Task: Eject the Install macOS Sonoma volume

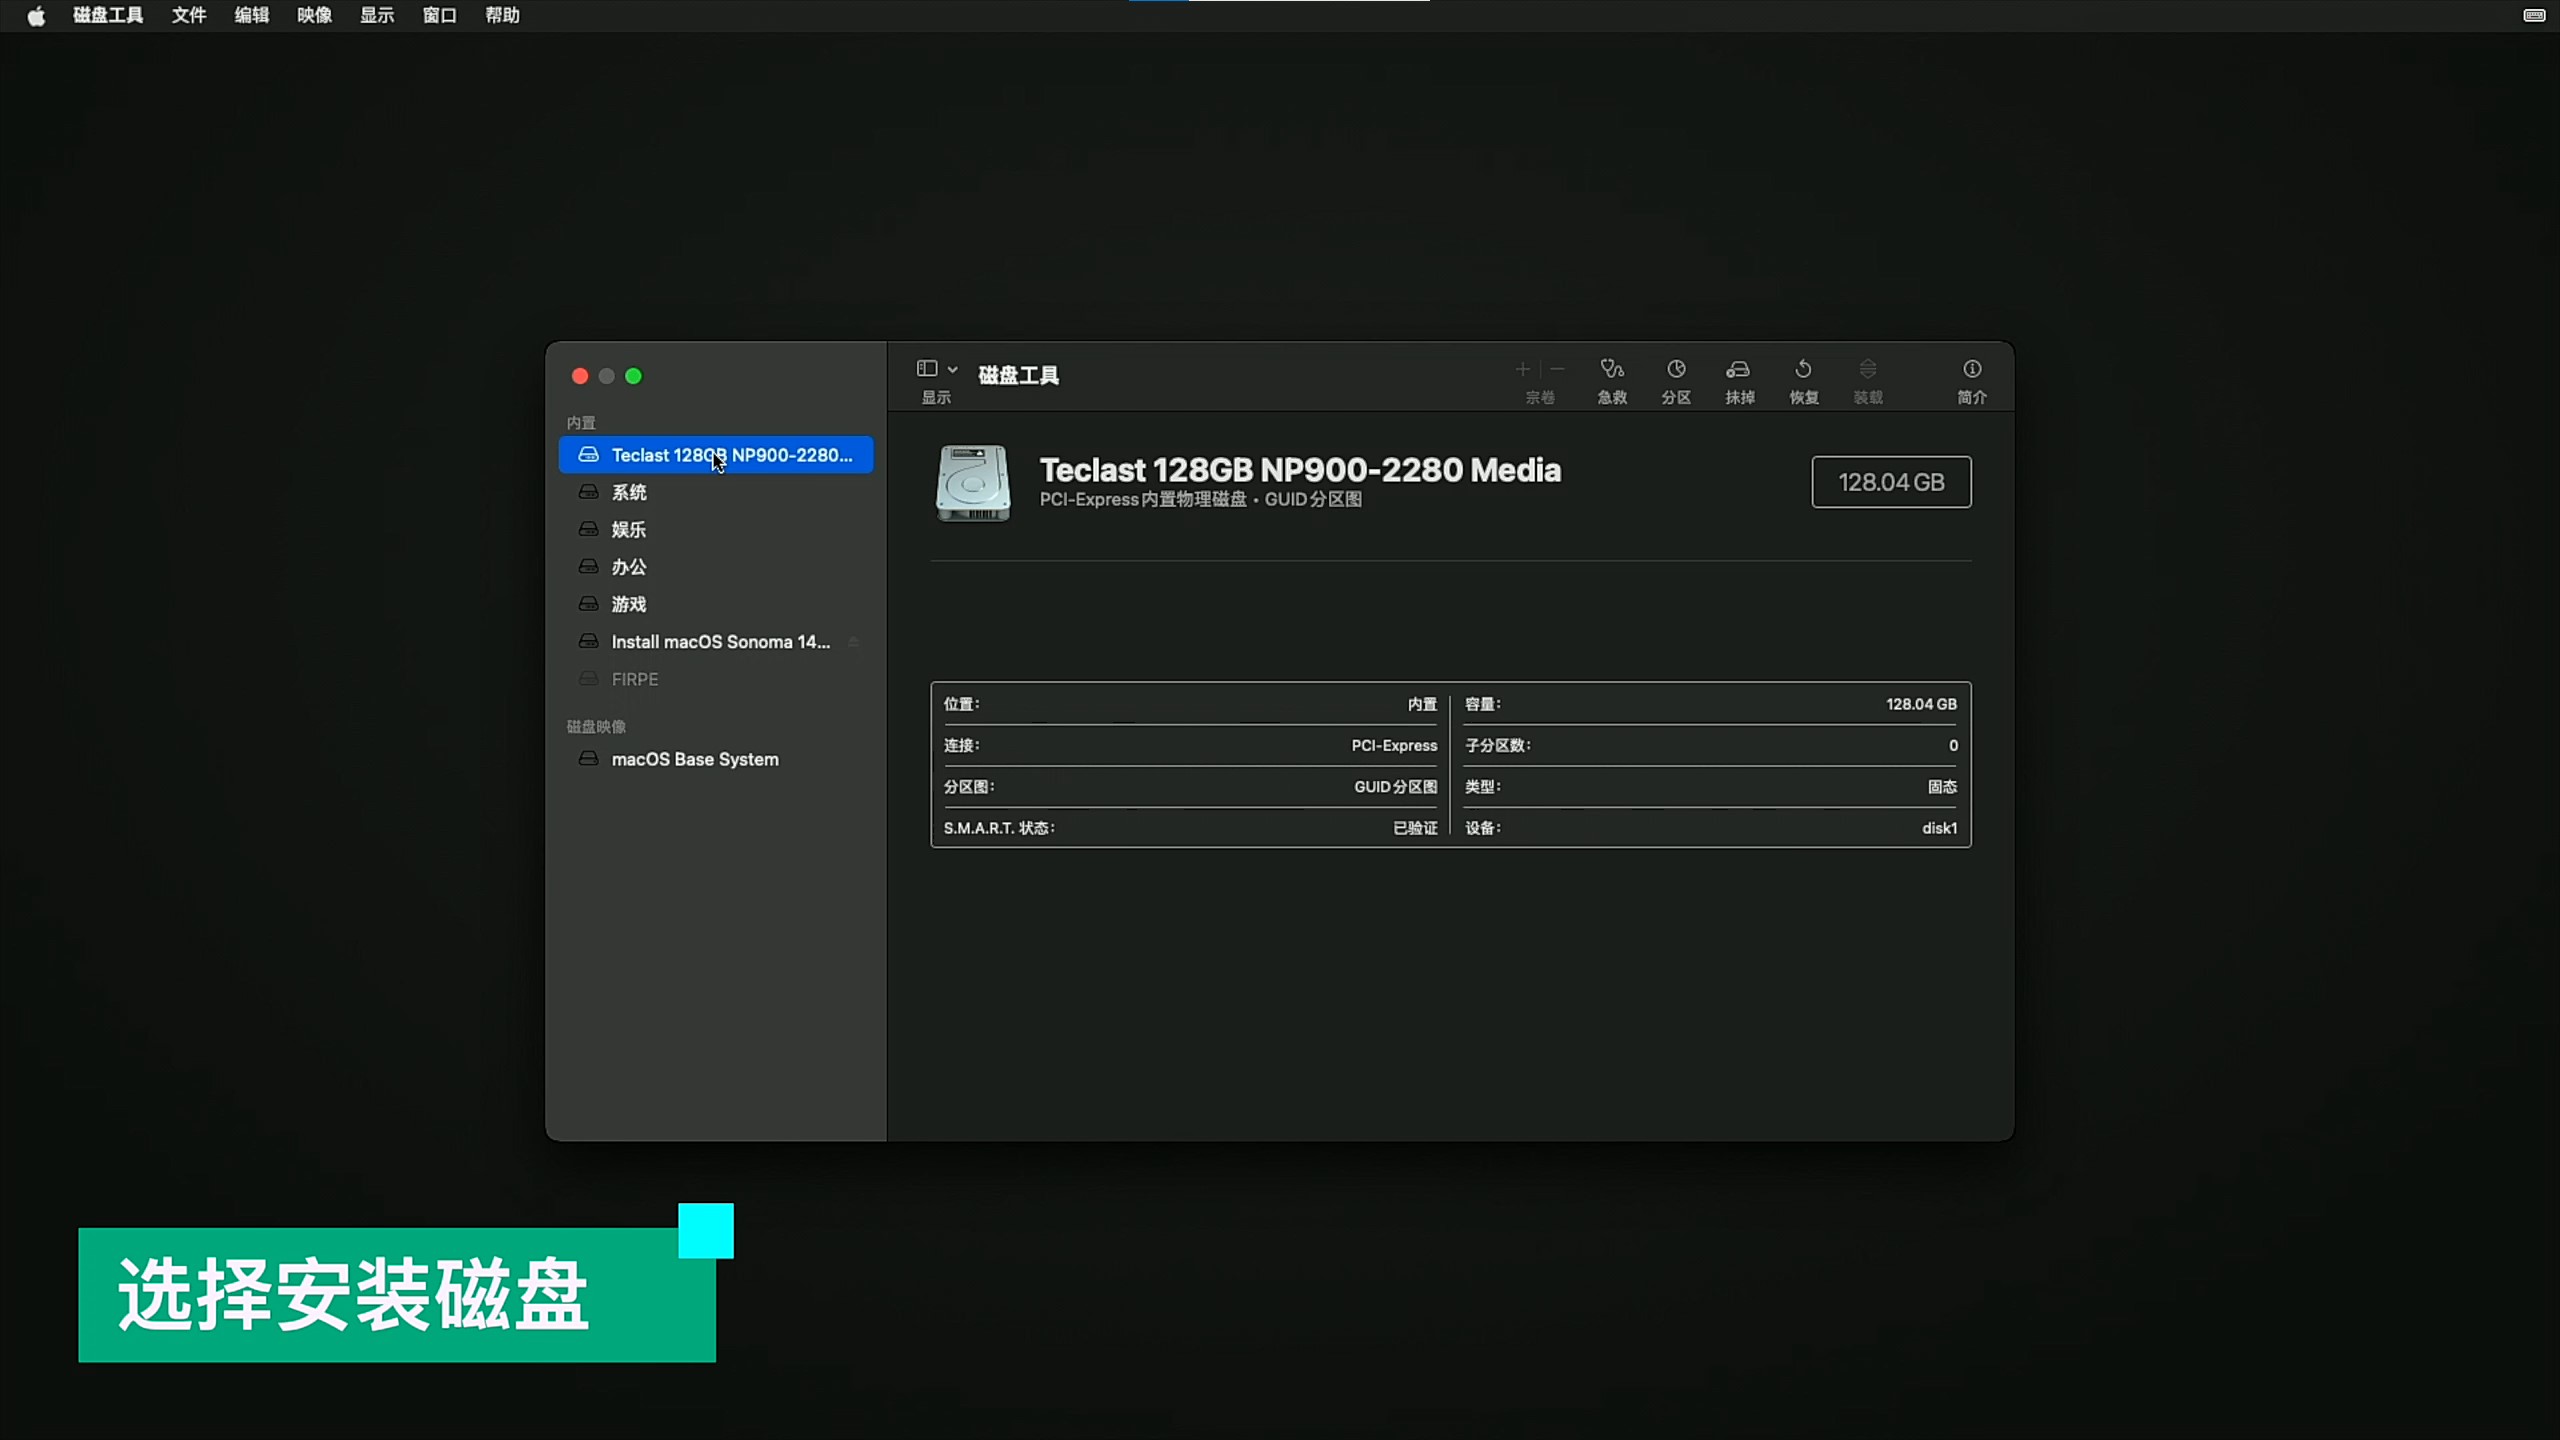Action: [854, 642]
